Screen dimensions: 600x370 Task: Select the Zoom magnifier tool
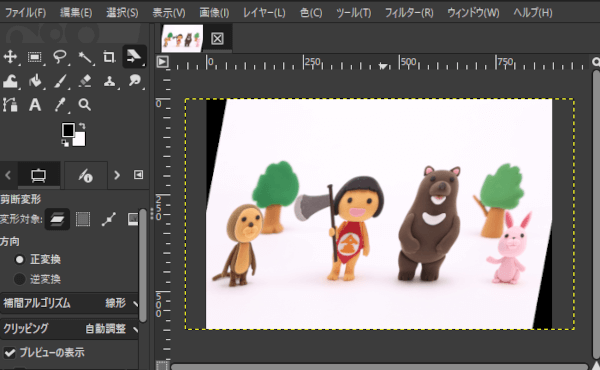click(85, 104)
